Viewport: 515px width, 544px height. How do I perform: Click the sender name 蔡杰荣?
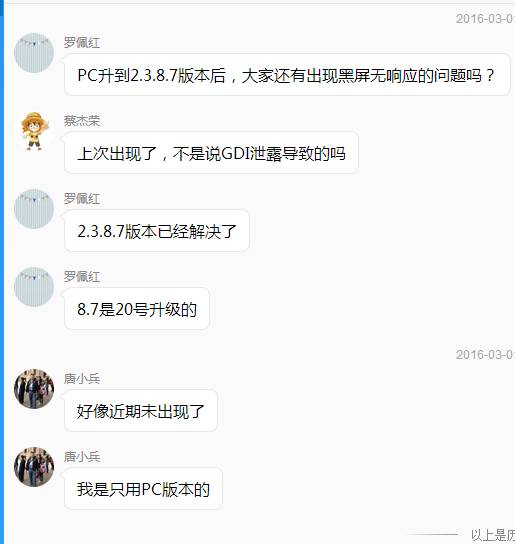click(x=82, y=121)
